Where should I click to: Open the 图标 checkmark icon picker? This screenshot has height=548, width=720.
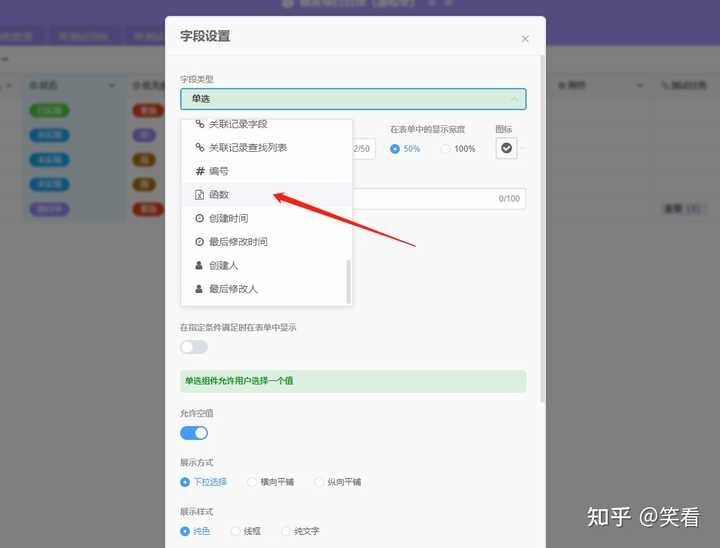[x=506, y=148]
